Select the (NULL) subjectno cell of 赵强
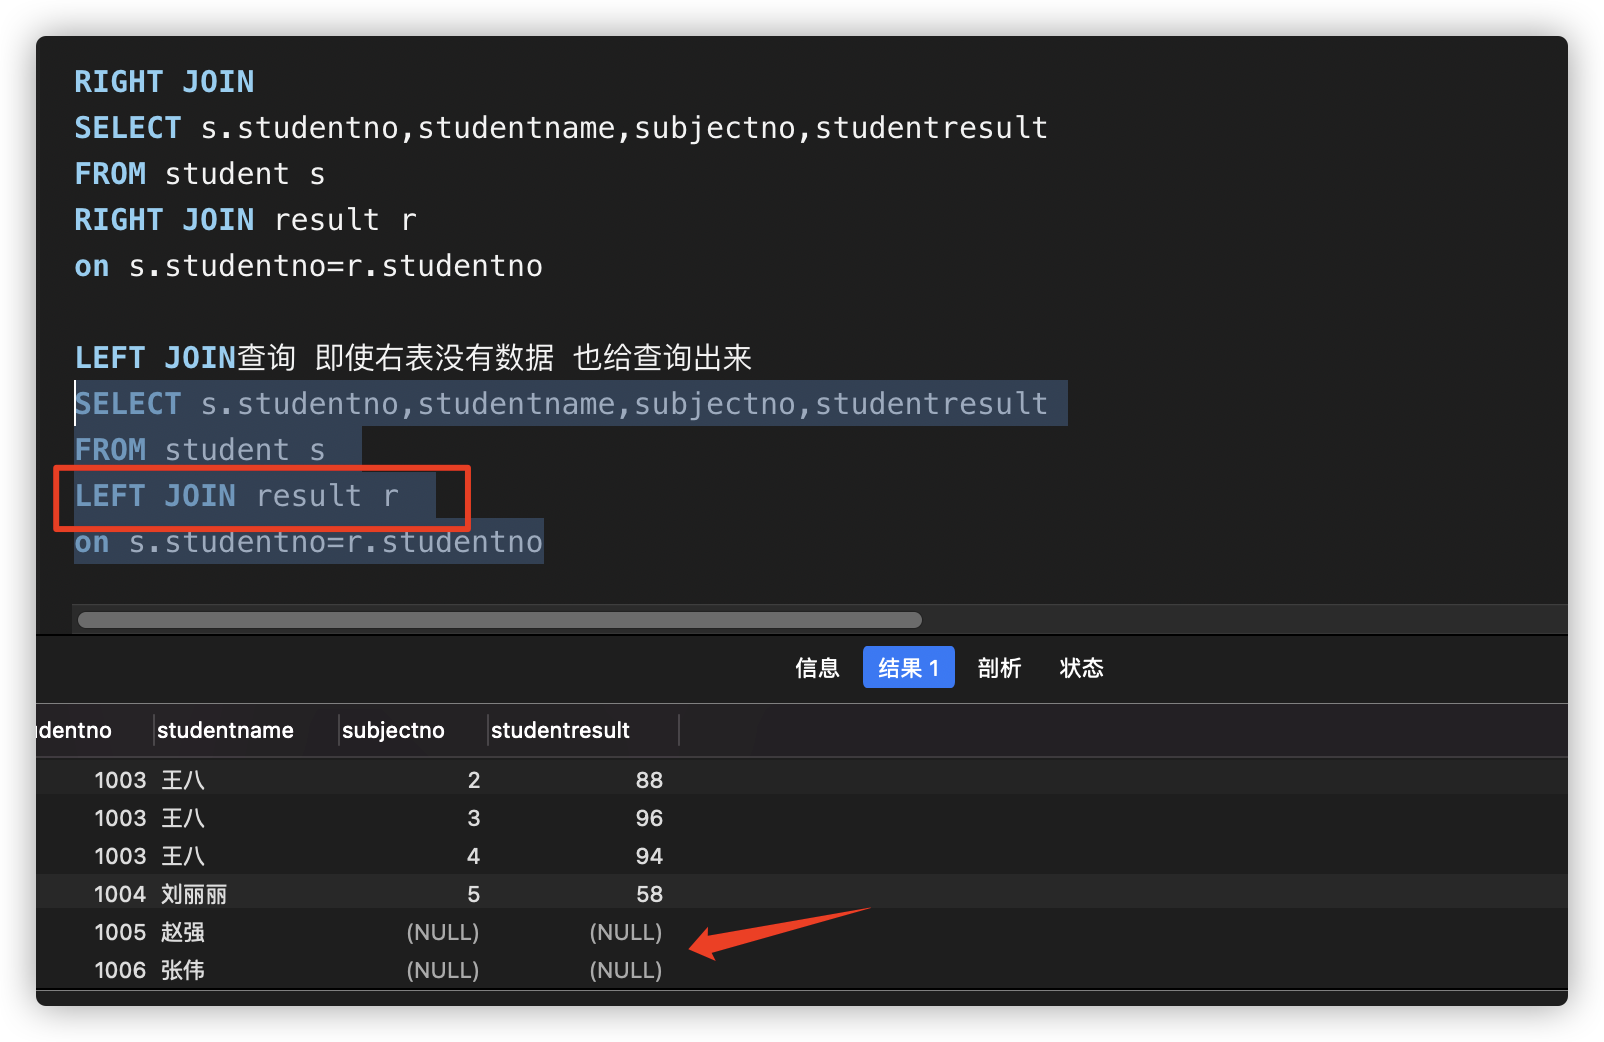Image resolution: width=1604 pixels, height=1042 pixels. pos(443,931)
